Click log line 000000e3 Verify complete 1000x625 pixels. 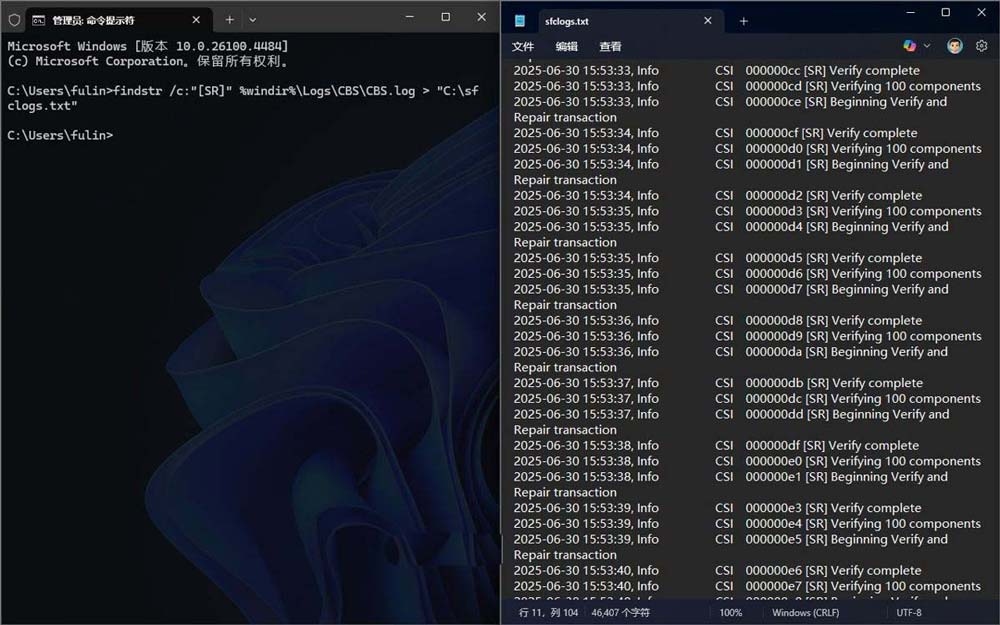point(718,508)
